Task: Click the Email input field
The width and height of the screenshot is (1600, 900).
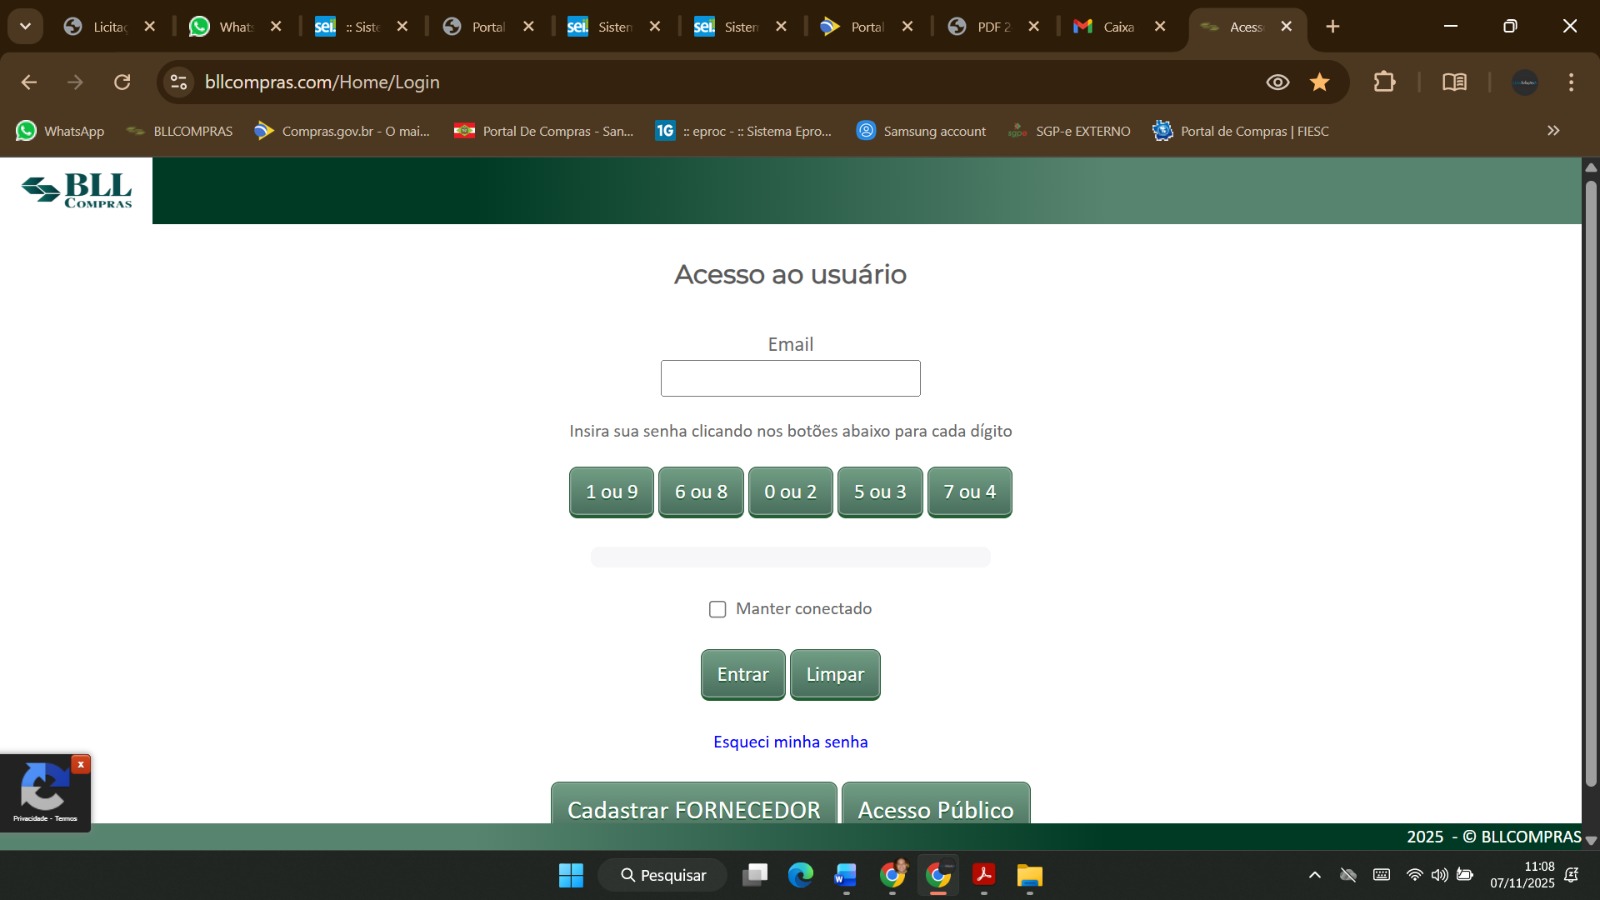Action: (790, 379)
